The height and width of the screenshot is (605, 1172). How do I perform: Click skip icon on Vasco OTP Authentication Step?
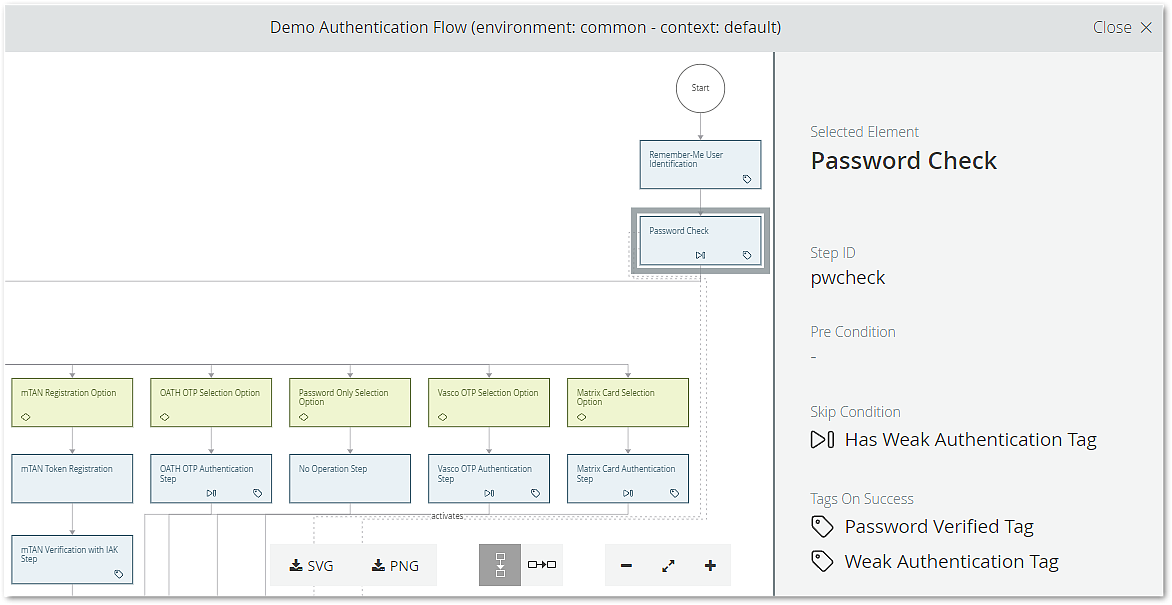click(489, 493)
